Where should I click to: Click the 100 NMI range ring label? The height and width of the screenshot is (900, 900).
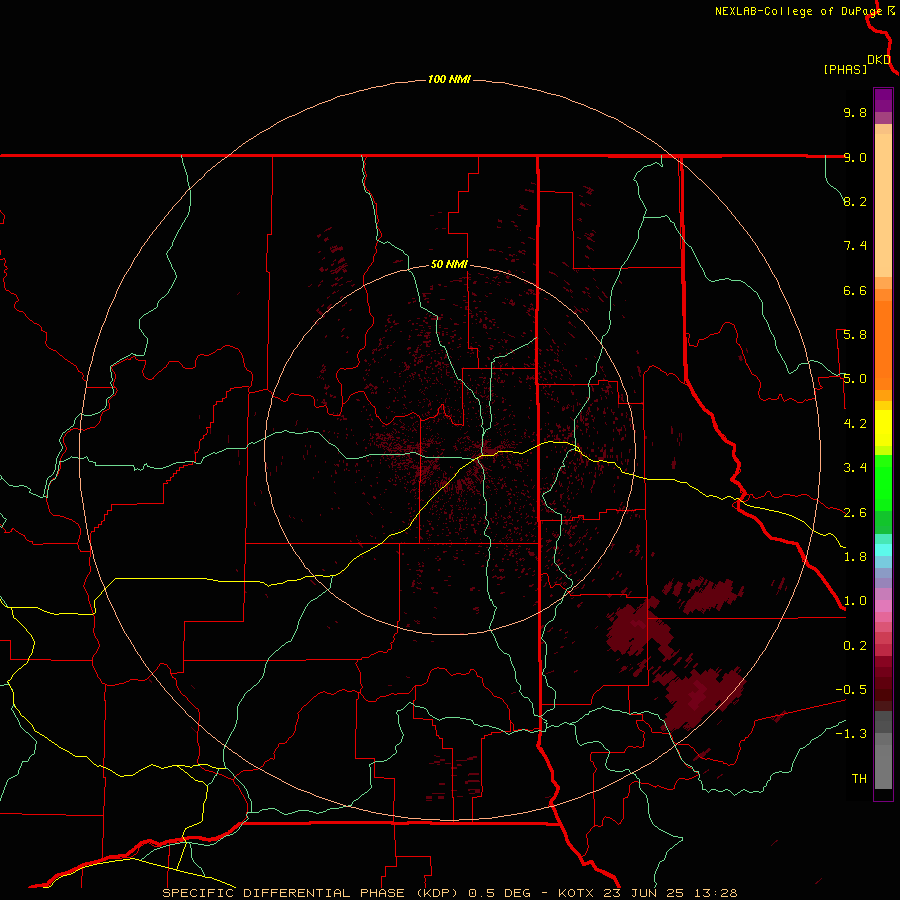coord(449,79)
